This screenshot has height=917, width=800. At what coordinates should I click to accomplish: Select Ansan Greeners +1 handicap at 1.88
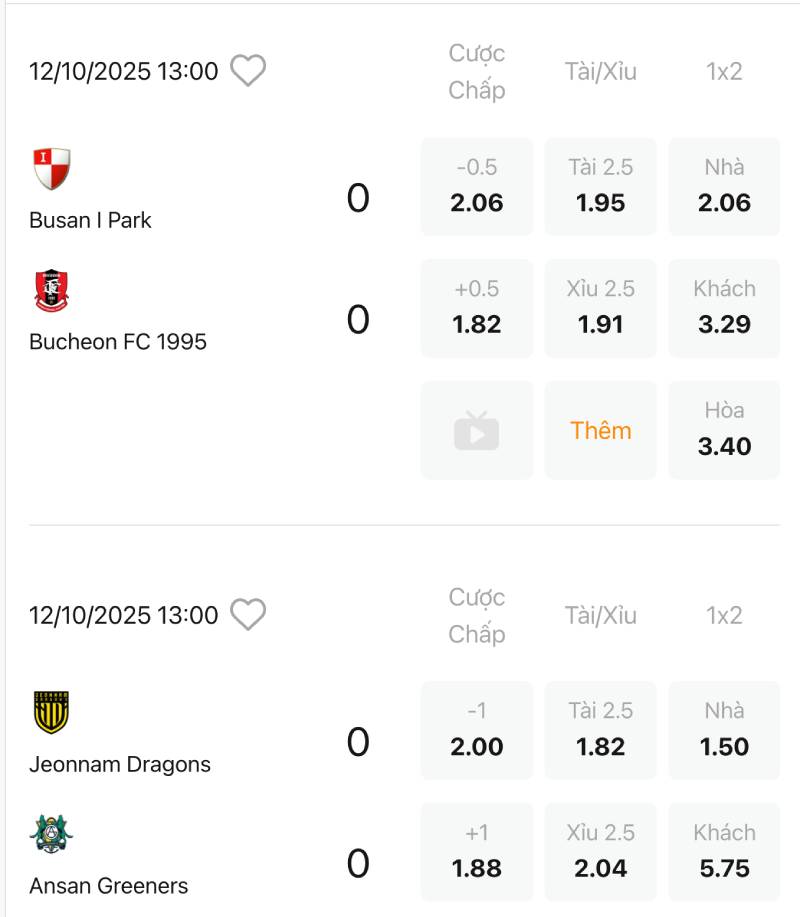click(x=476, y=852)
